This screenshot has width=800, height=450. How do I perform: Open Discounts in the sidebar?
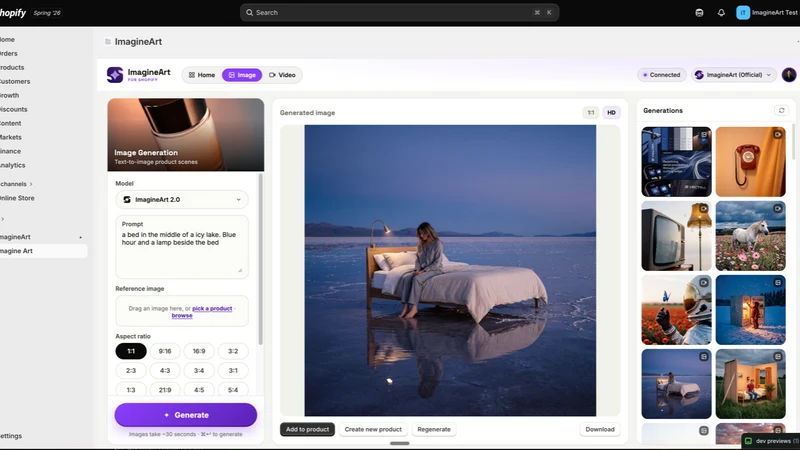13,109
